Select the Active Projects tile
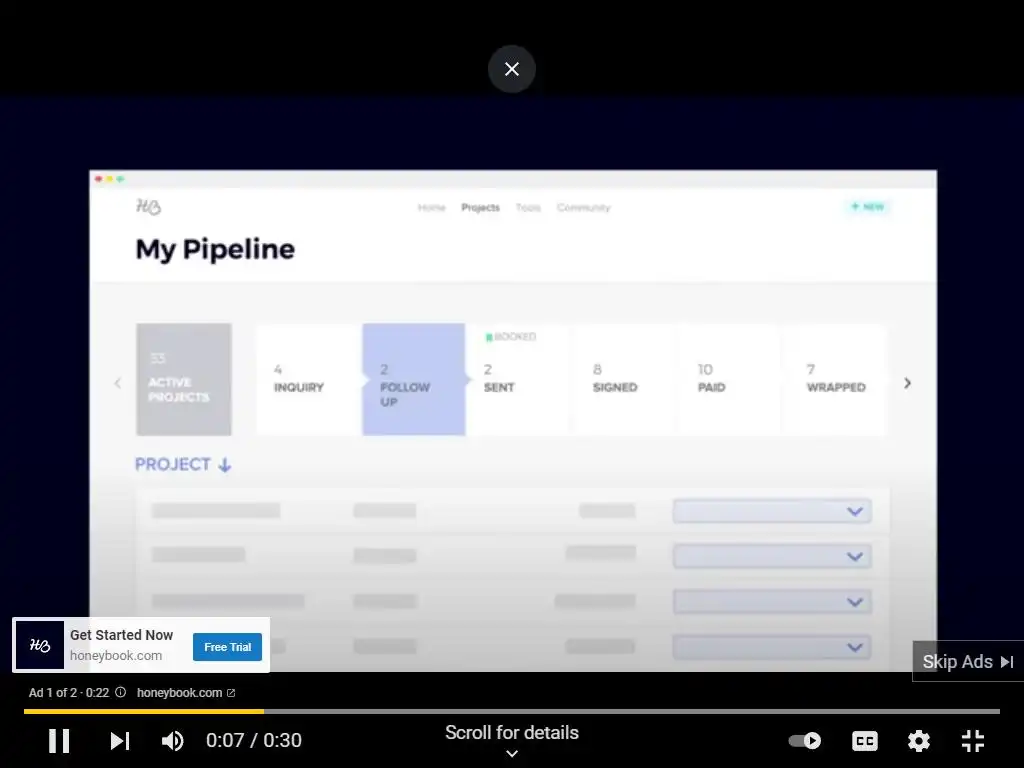1024x768 pixels. 184,379
